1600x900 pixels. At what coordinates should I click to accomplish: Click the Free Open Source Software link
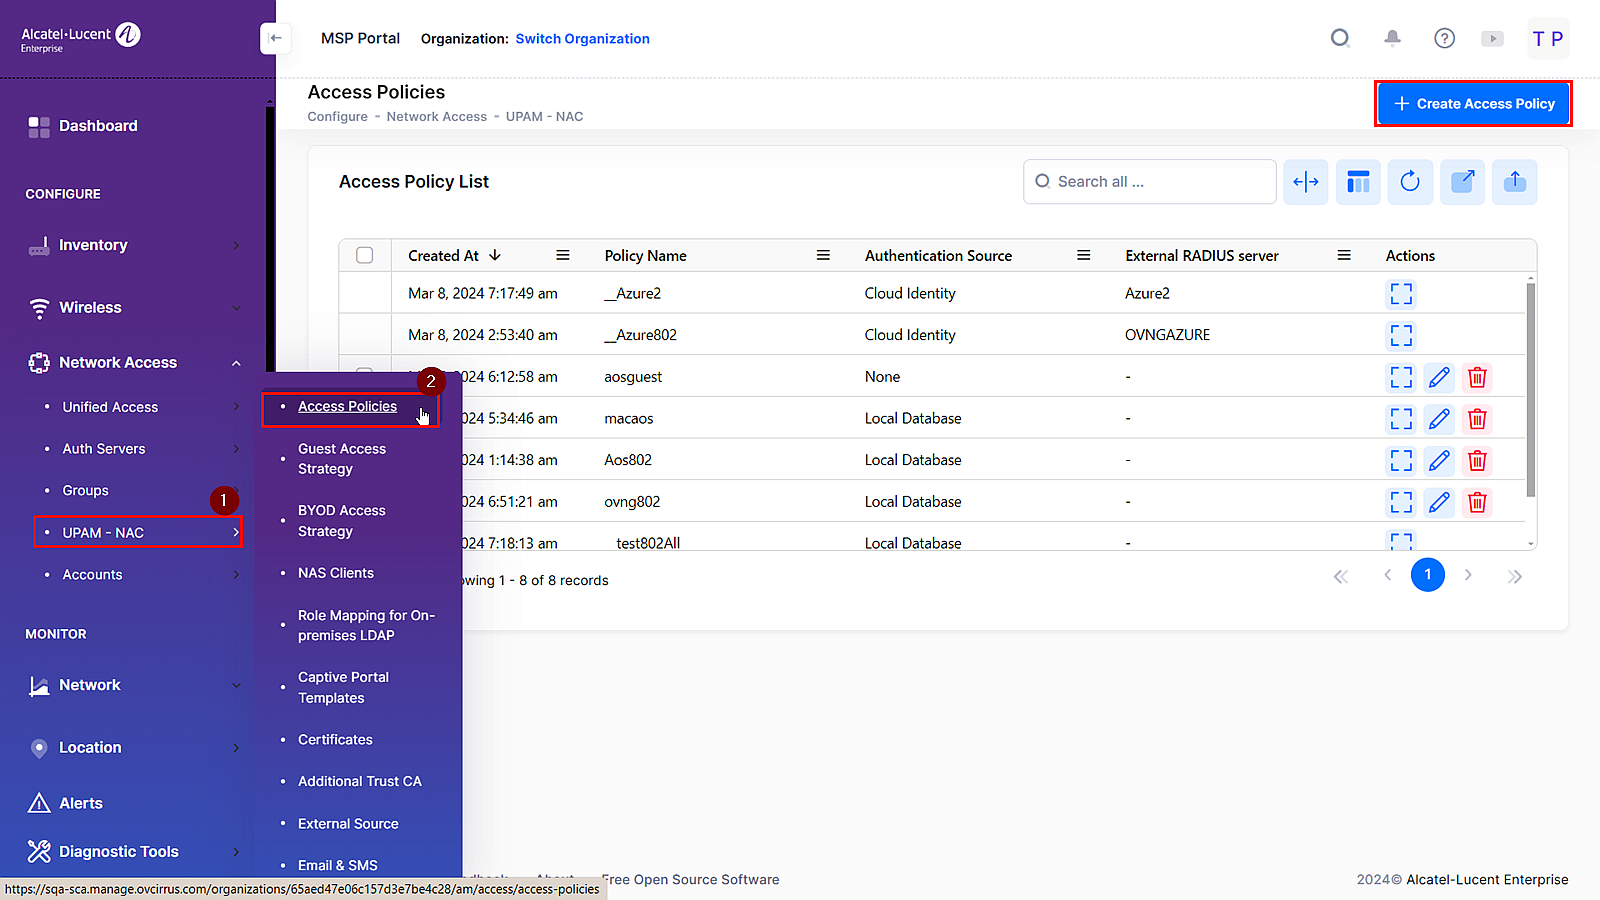691,880
